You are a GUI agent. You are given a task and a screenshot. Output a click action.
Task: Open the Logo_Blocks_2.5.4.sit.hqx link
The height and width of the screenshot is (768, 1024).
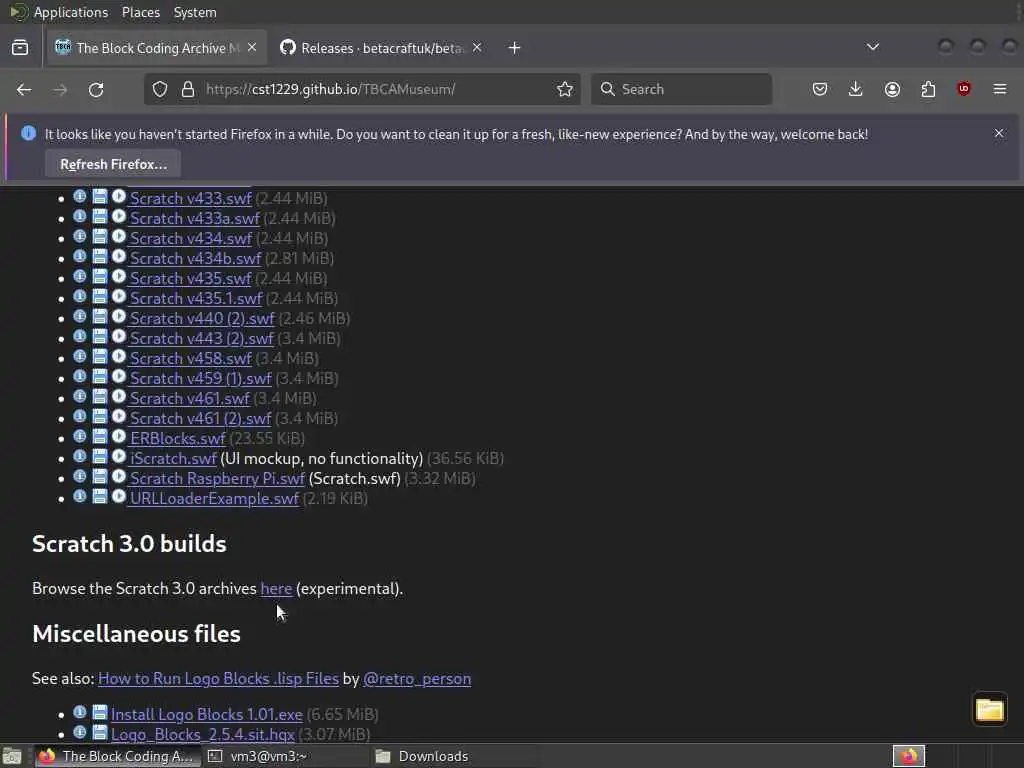[202, 735]
